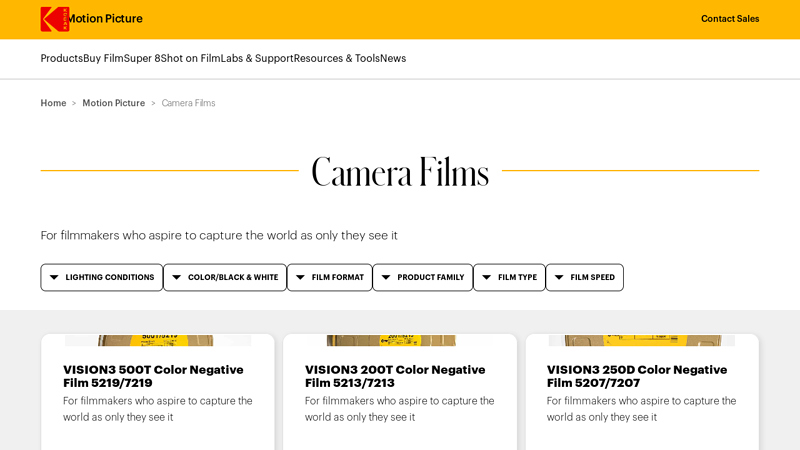Viewport: 800px width, 450px height.
Task: Expand the Product Family filter
Action: pos(423,278)
